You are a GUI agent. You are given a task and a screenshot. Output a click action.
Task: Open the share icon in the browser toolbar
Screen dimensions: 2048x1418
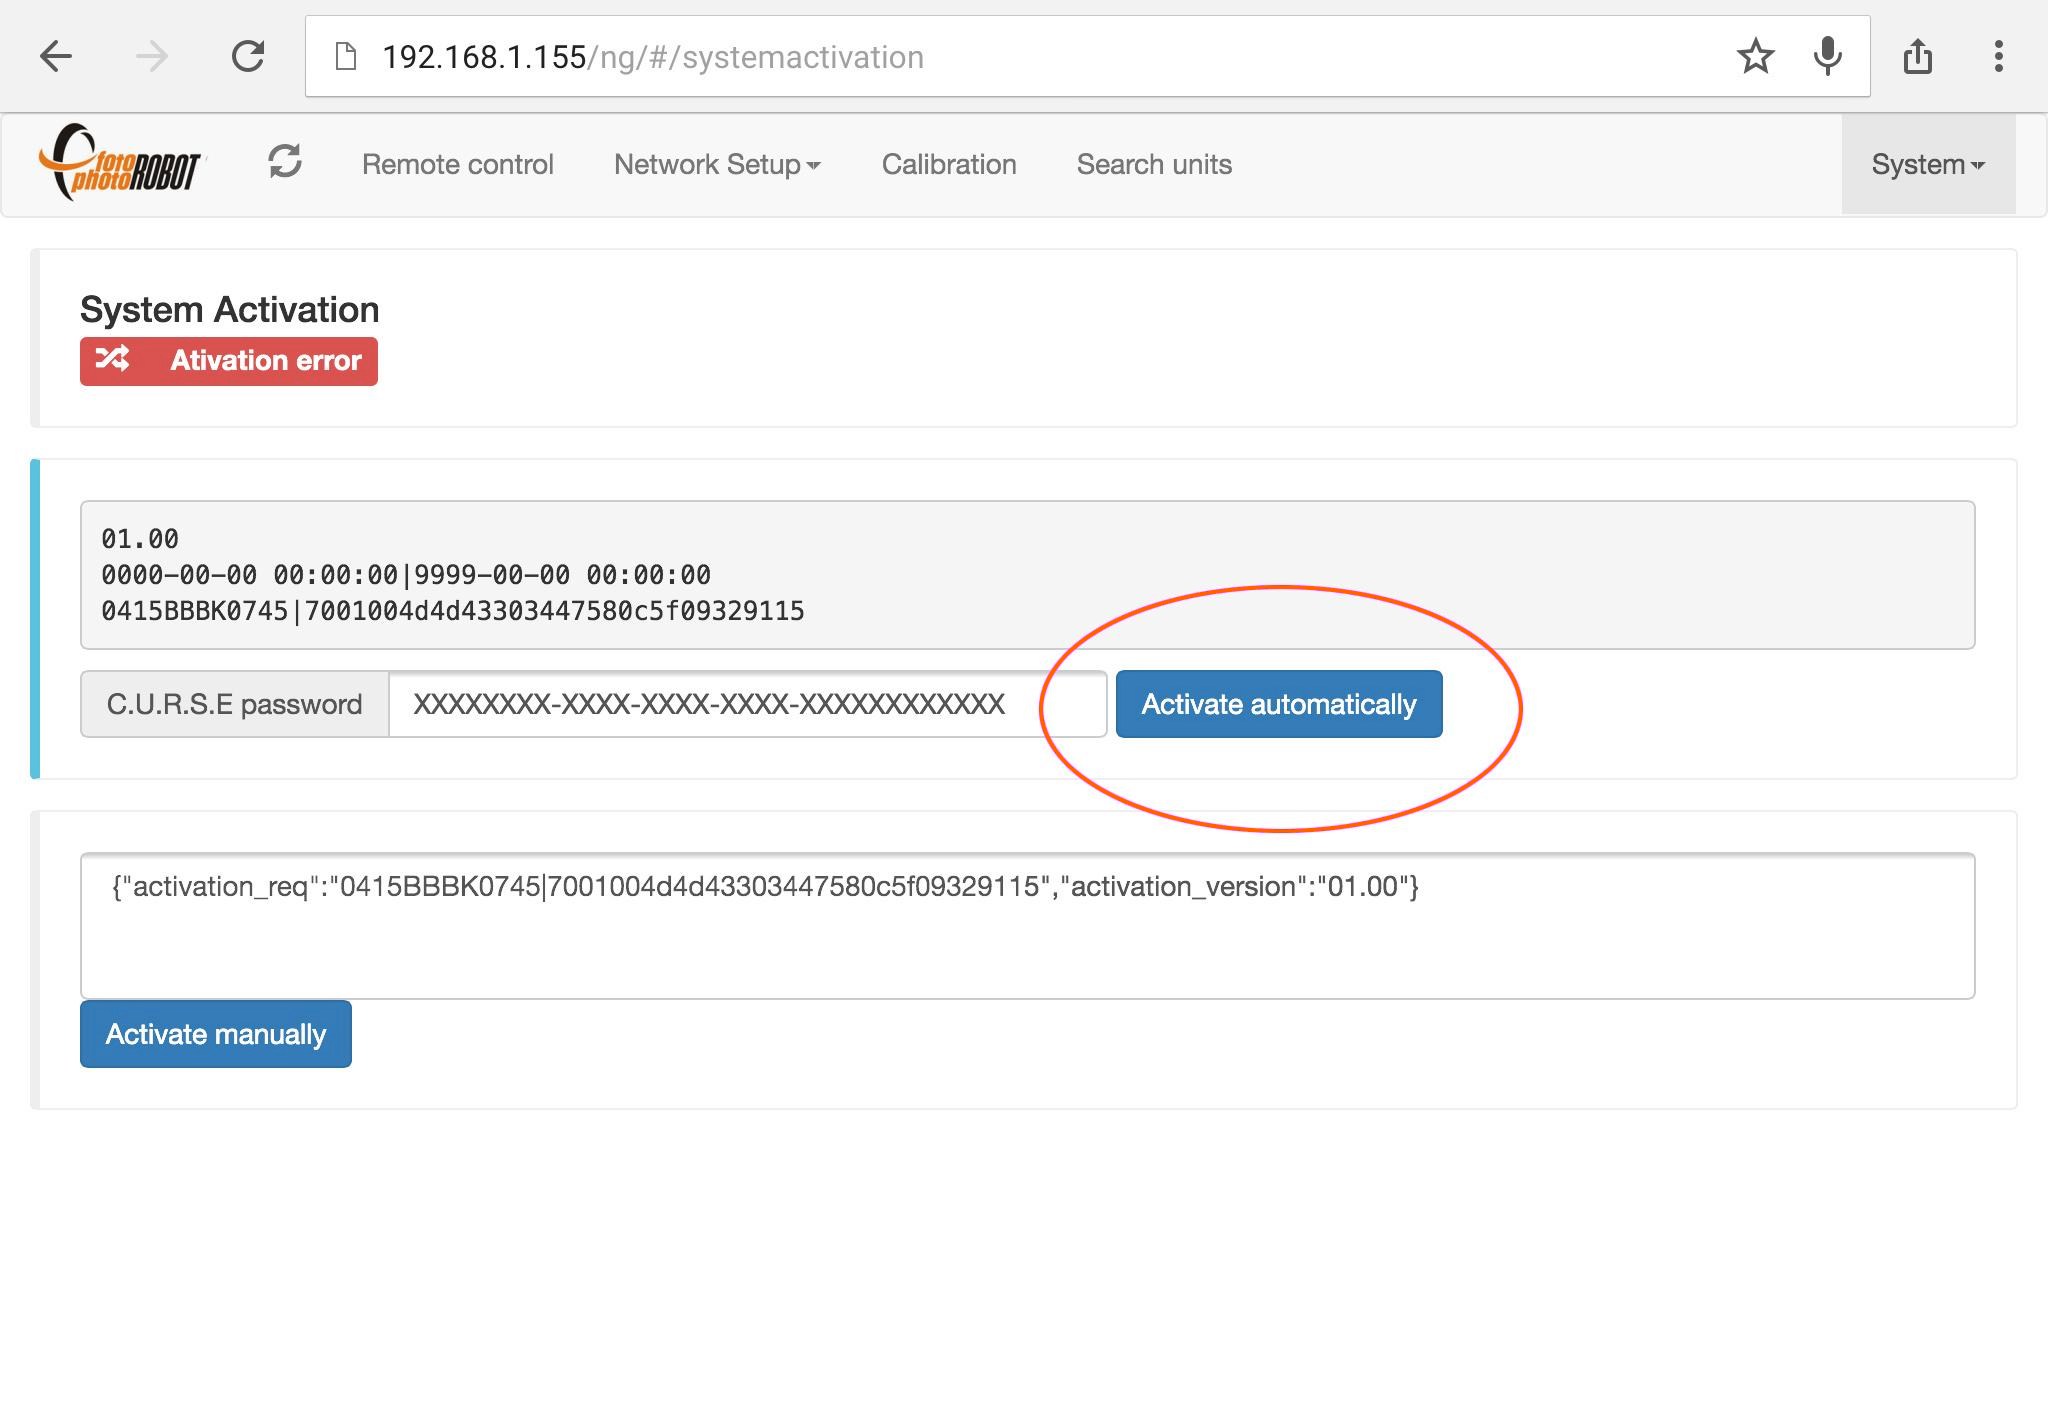pos(1917,56)
